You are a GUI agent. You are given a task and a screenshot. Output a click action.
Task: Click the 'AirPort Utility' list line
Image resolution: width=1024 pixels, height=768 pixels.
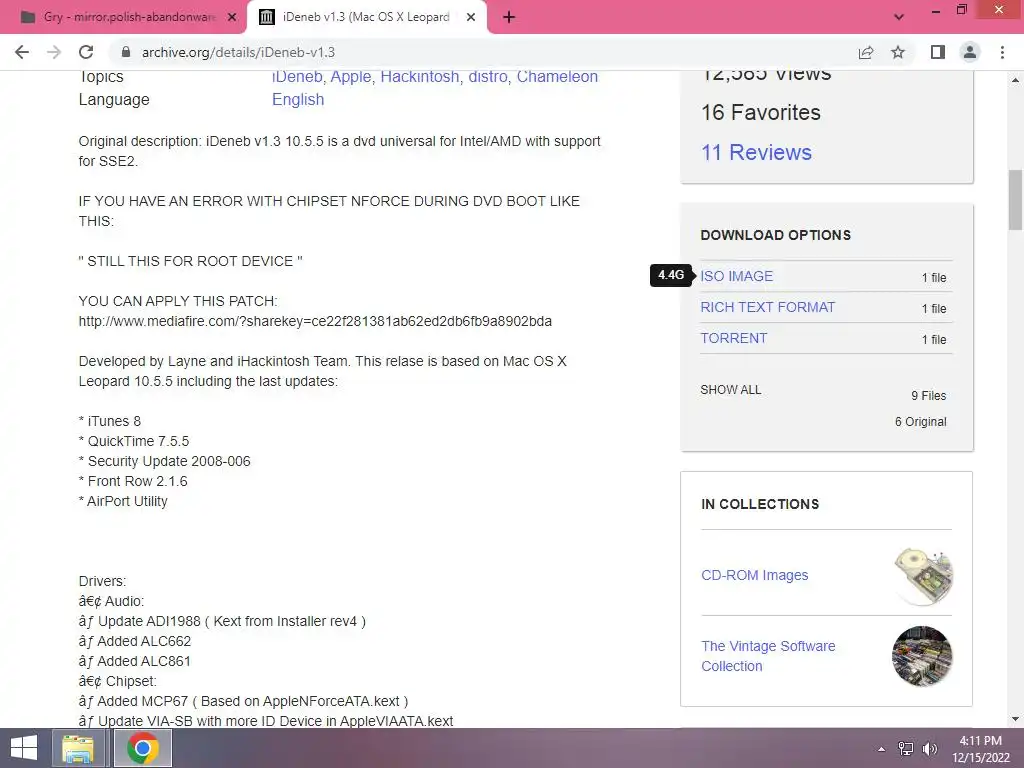(x=123, y=501)
